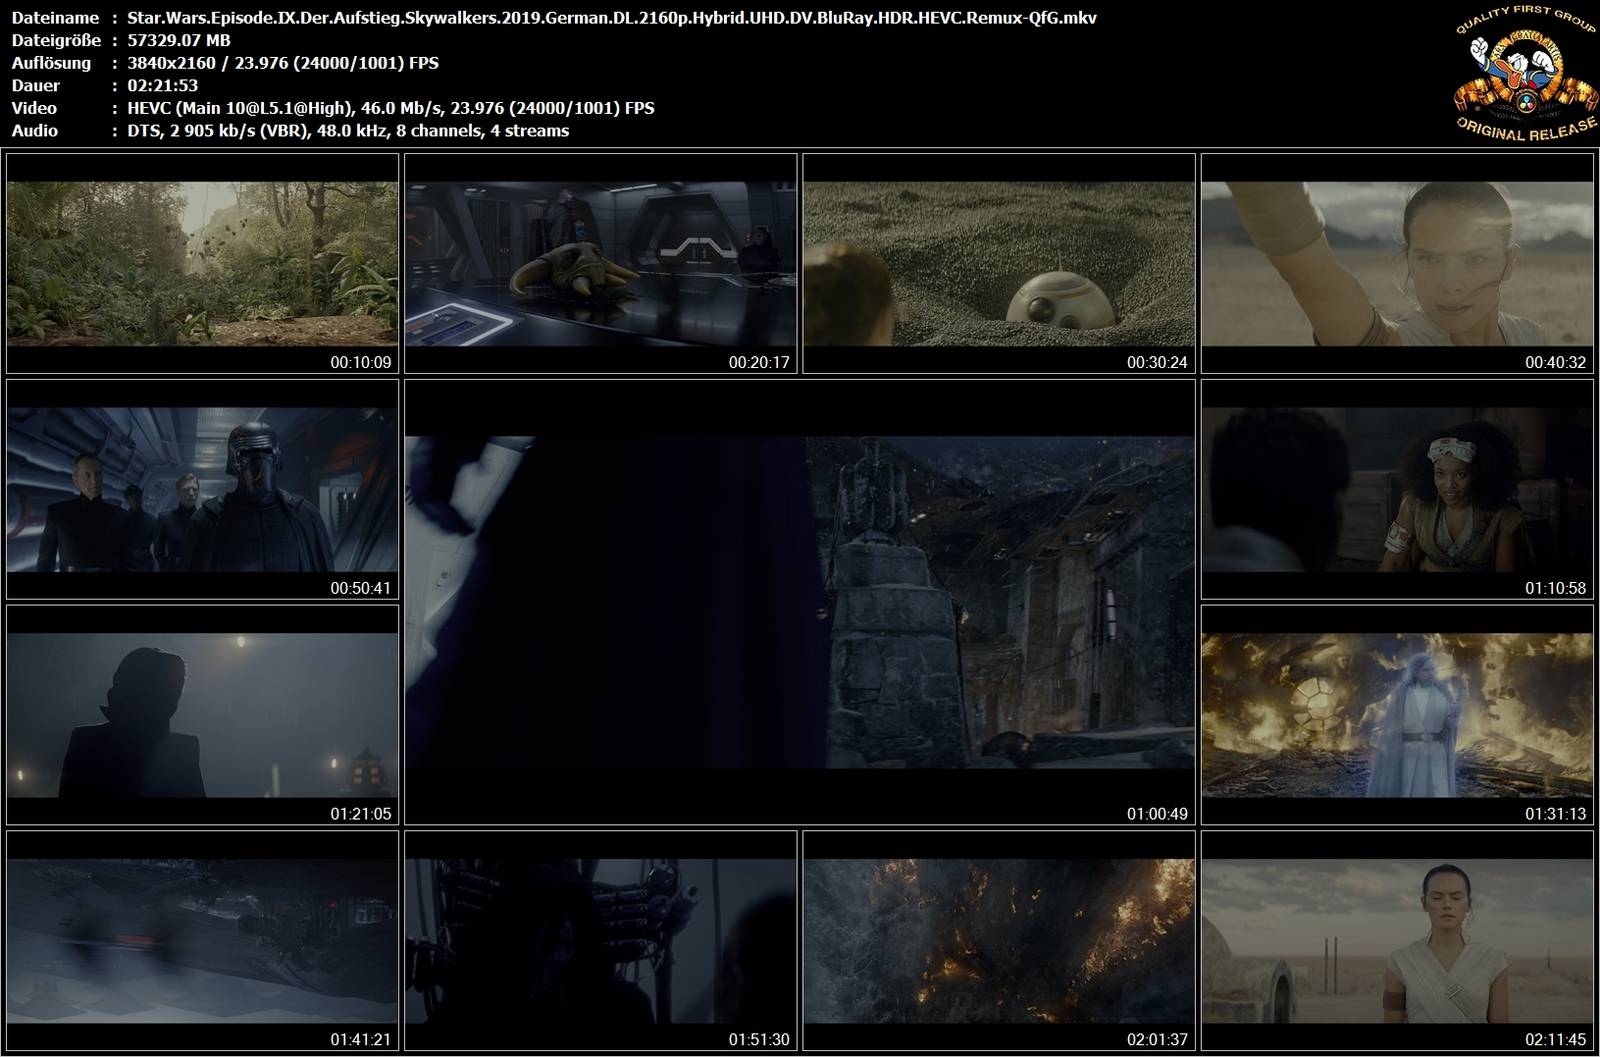Select the dark machinery thumbnail at 01:51:30

pos(600,940)
